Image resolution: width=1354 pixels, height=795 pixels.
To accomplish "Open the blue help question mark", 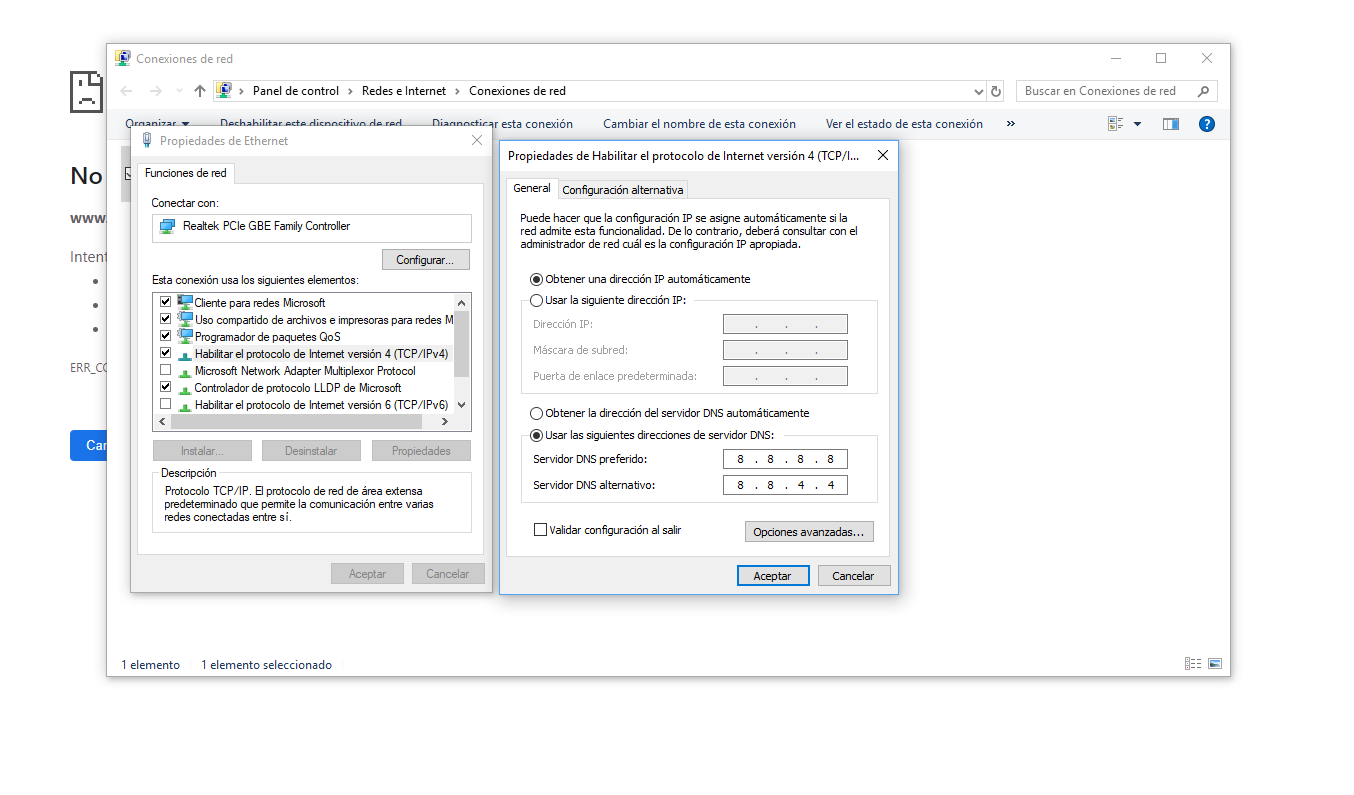I will coord(1207,124).
